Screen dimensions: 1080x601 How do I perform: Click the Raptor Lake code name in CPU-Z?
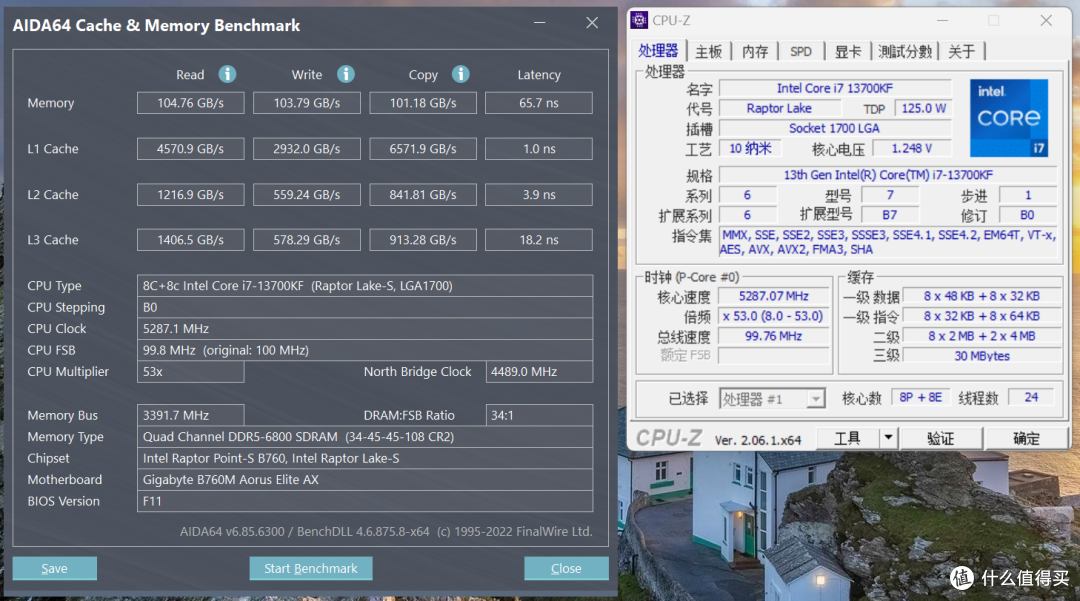click(x=779, y=108)
